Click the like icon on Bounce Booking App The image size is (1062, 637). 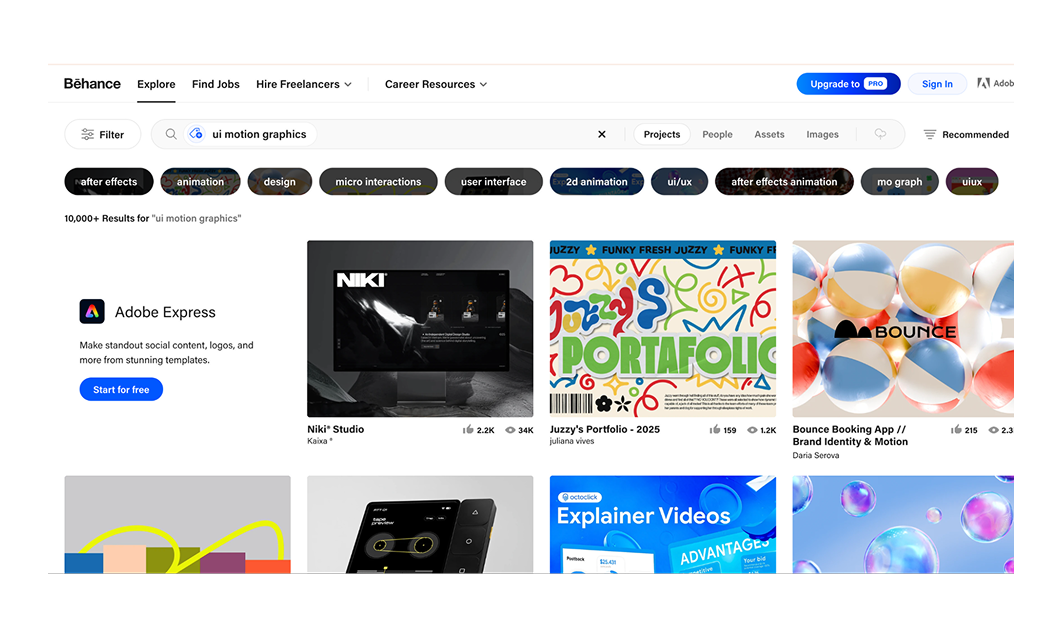pyautogui.click(x=956, y=430)
